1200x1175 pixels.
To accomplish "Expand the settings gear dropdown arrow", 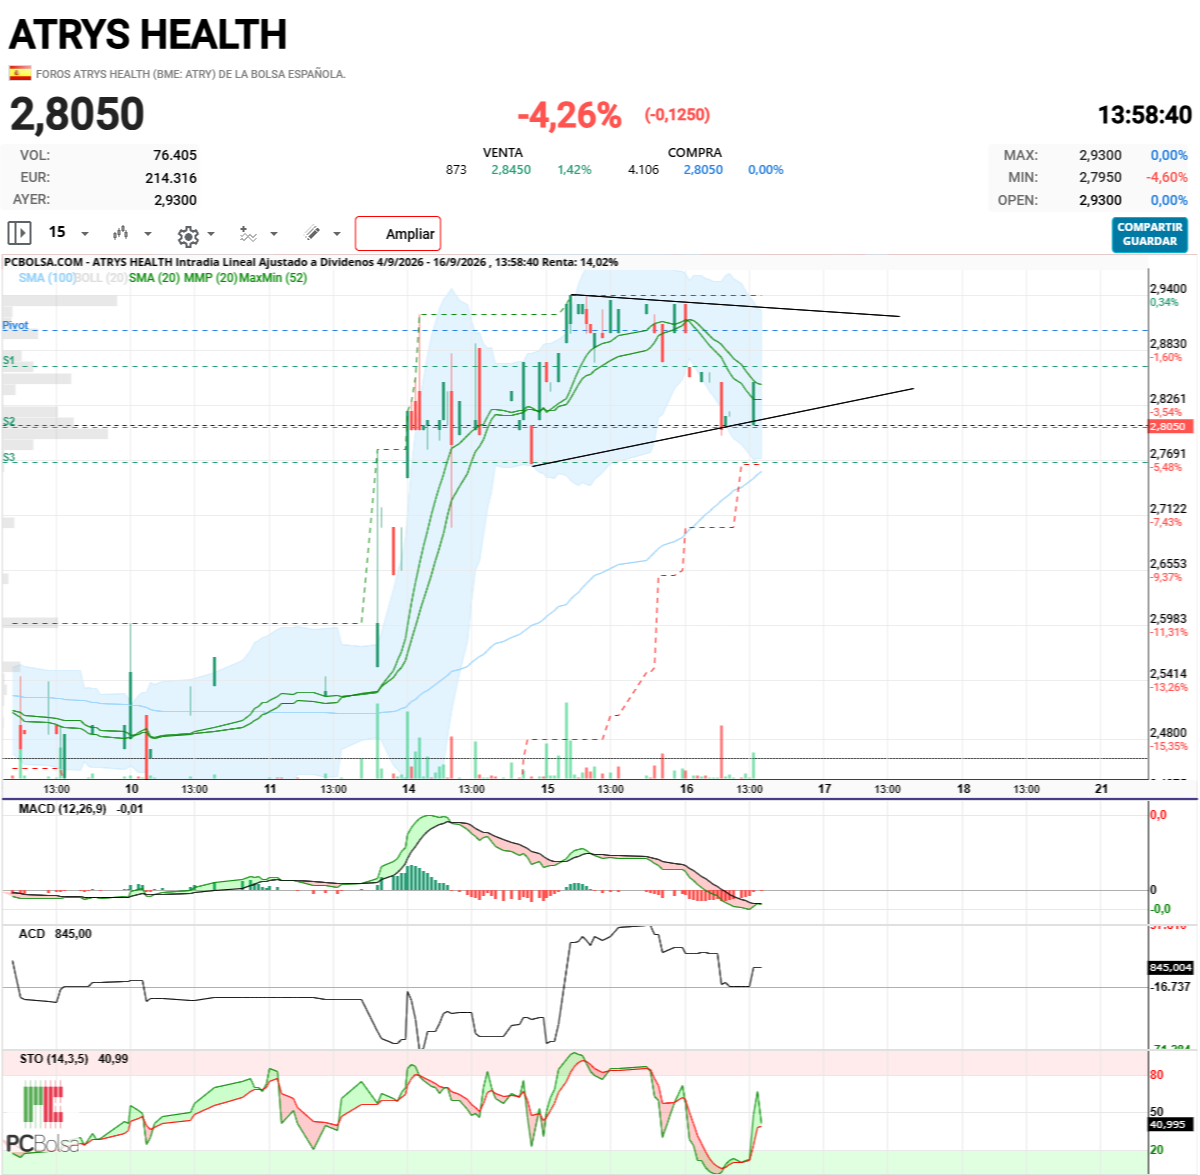I will [211, 234].
